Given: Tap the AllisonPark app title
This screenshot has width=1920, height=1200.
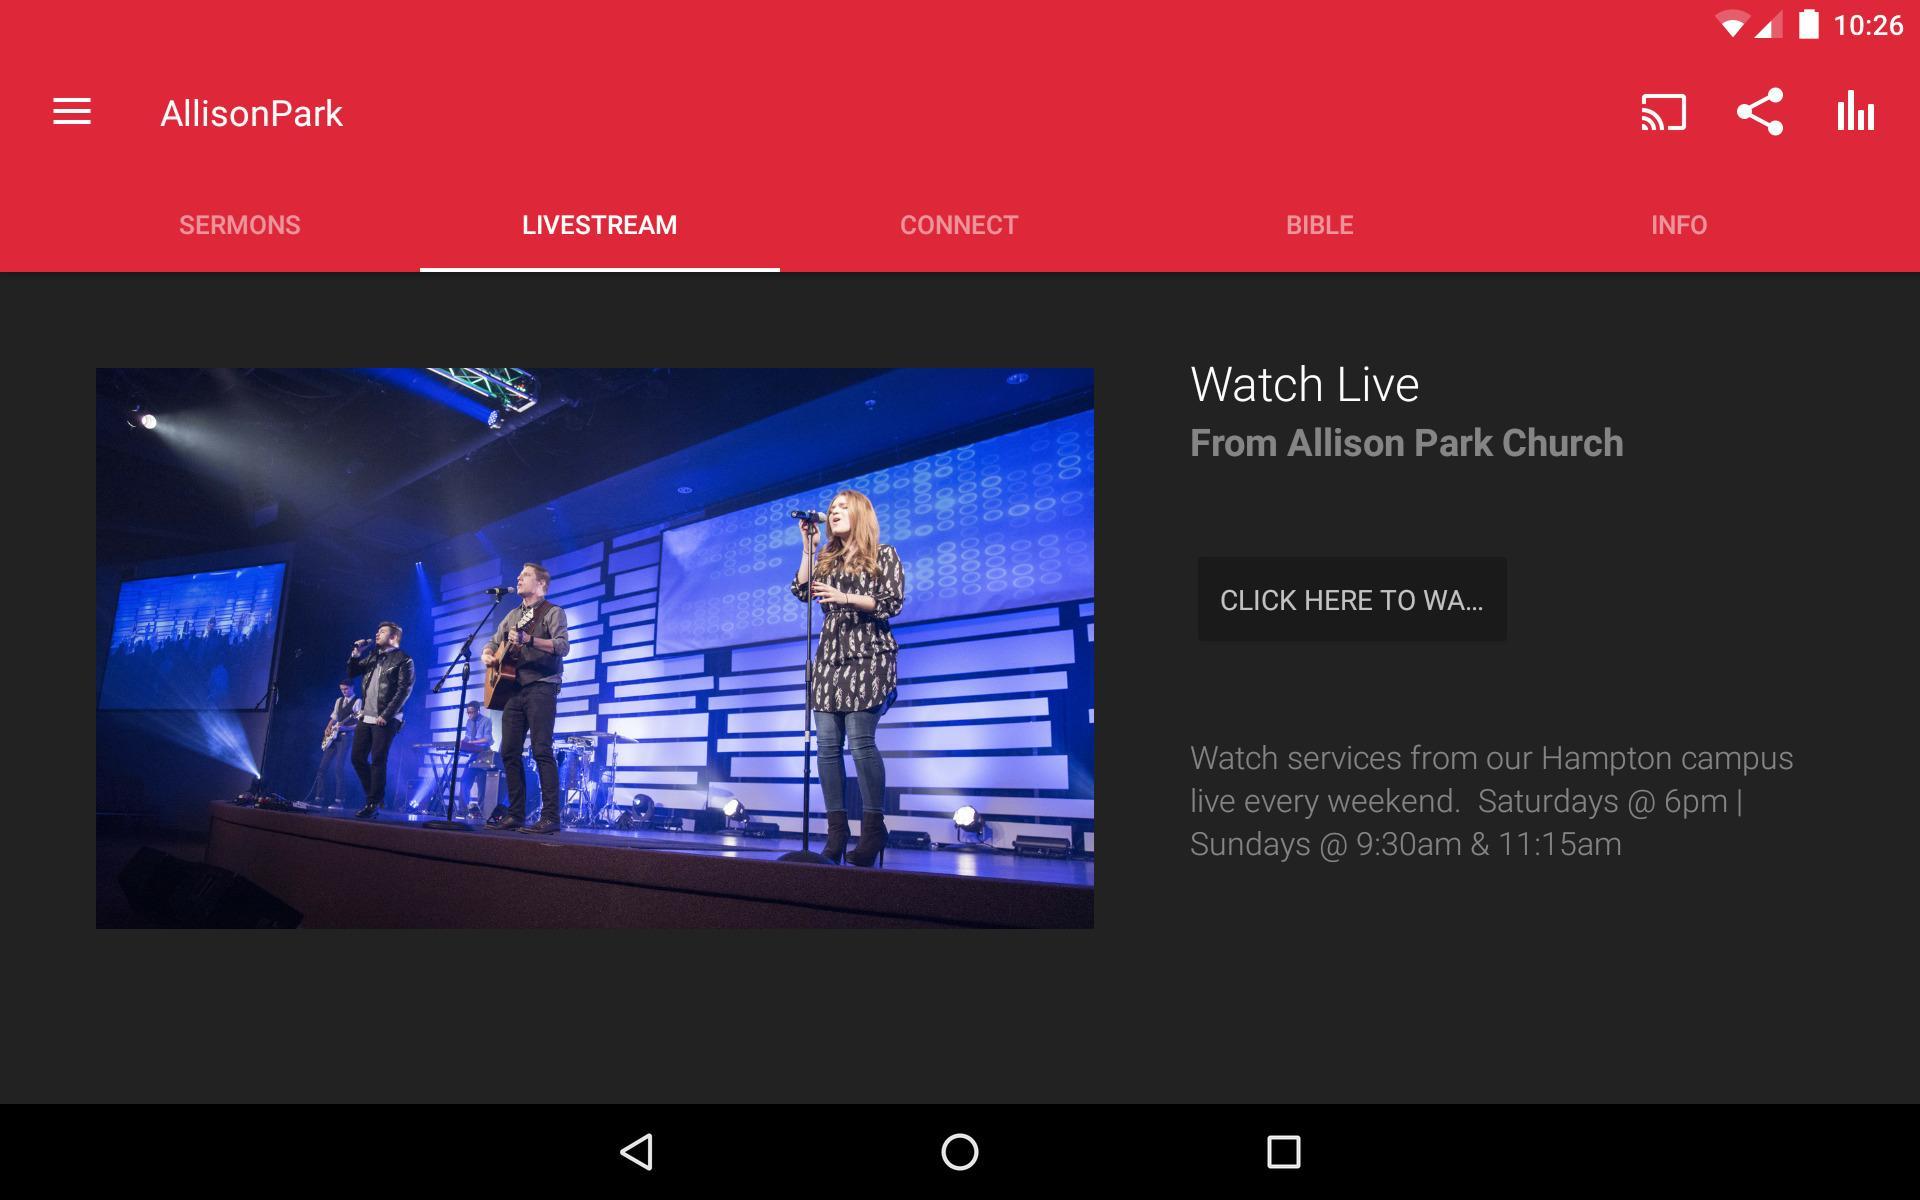Looking at the screenshot, I should pyautogui.click(x=252, y=113).
